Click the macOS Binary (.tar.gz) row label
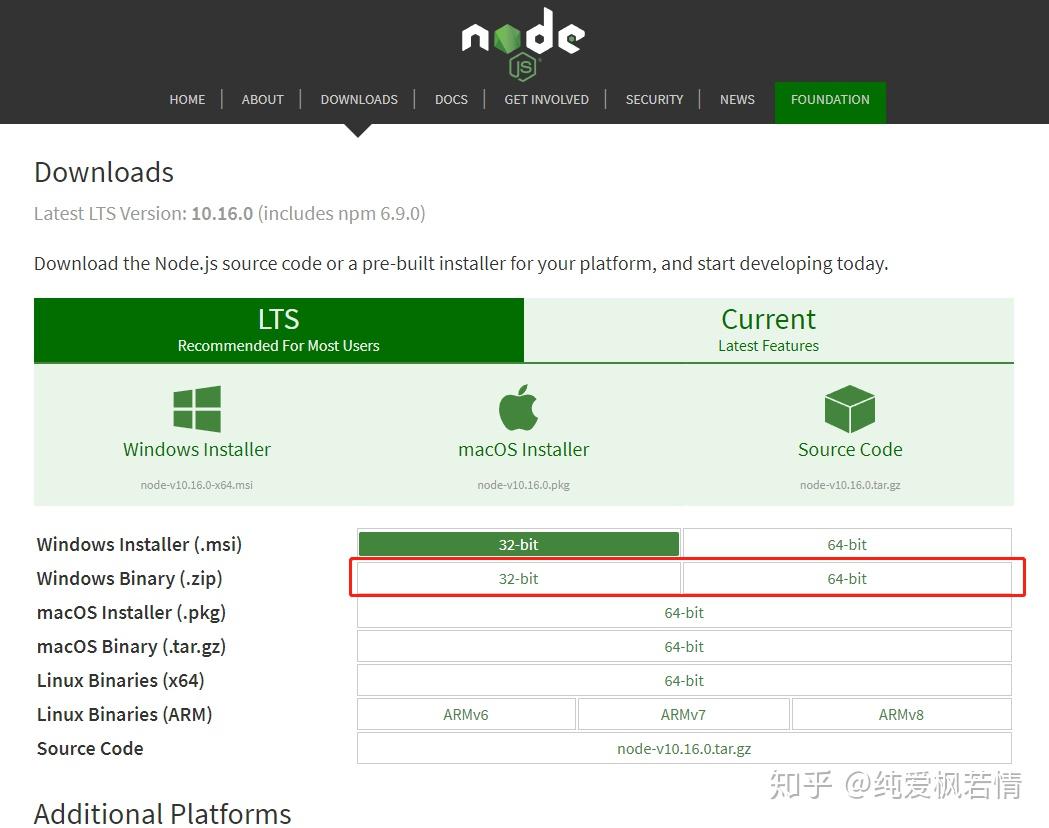 [131, 647]
